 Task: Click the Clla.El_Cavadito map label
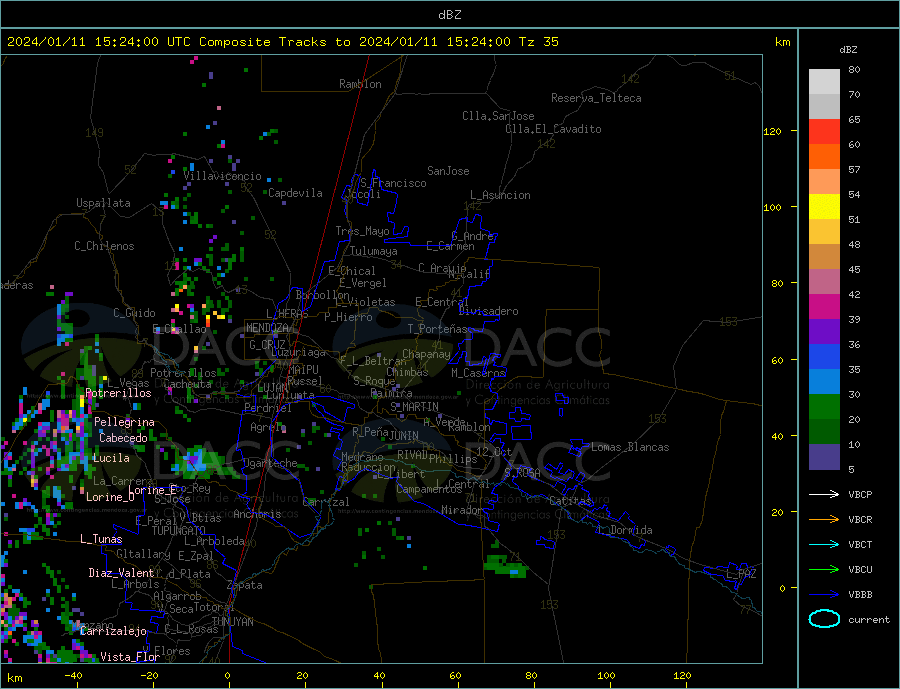553,129
